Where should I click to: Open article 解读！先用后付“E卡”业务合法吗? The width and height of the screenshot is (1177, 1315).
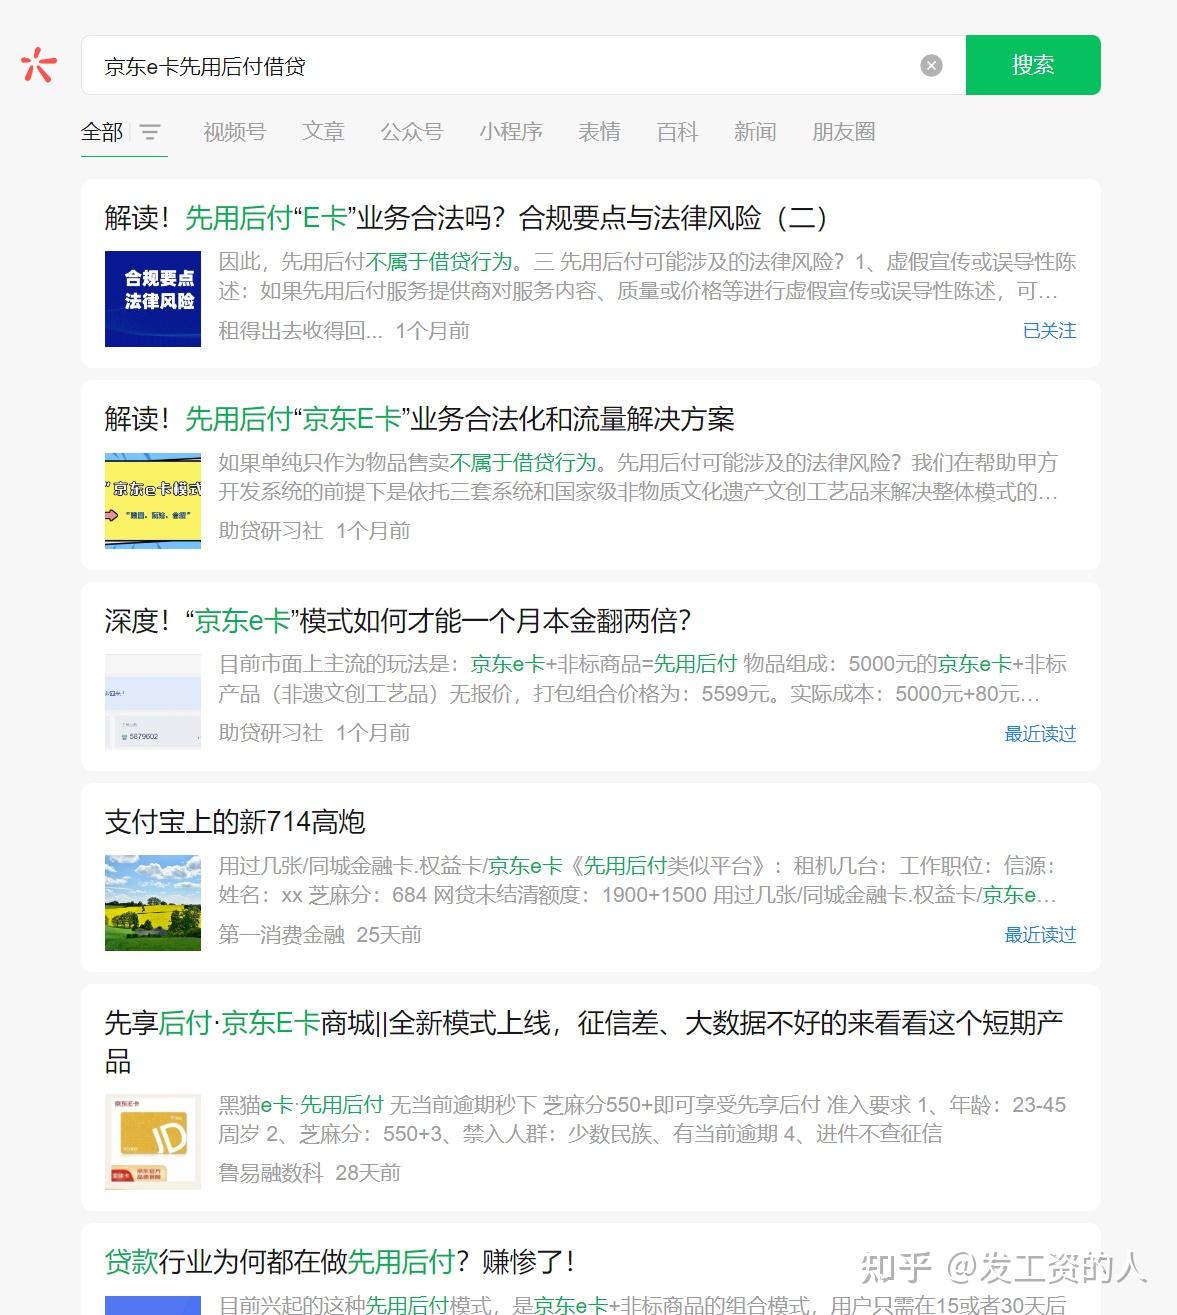pos(466,218)
